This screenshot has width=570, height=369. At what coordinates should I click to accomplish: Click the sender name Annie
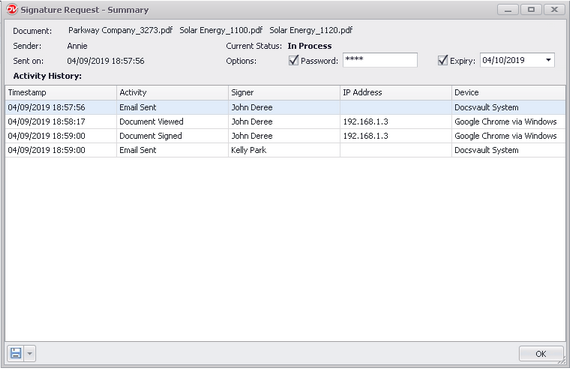pos(77,46)
